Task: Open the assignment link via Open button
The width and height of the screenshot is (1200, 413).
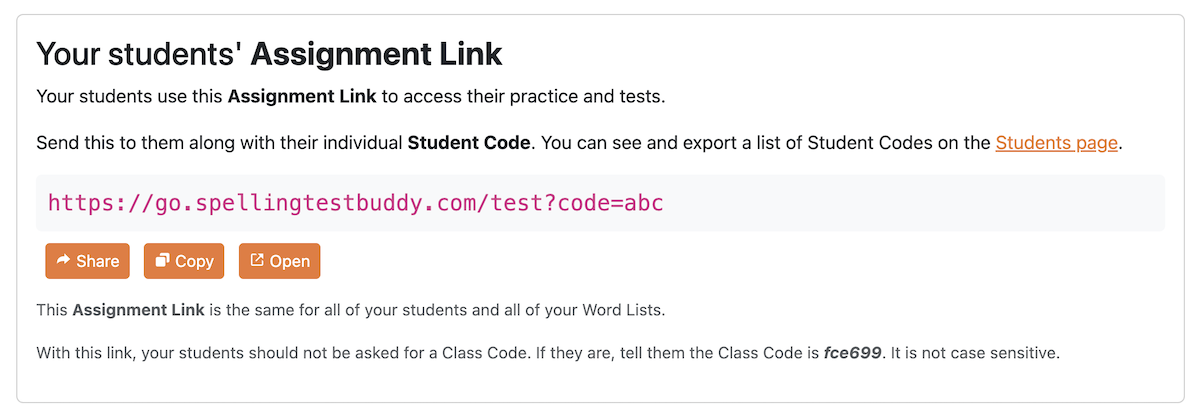Action: pyautogui.click(x=279, y=261)
